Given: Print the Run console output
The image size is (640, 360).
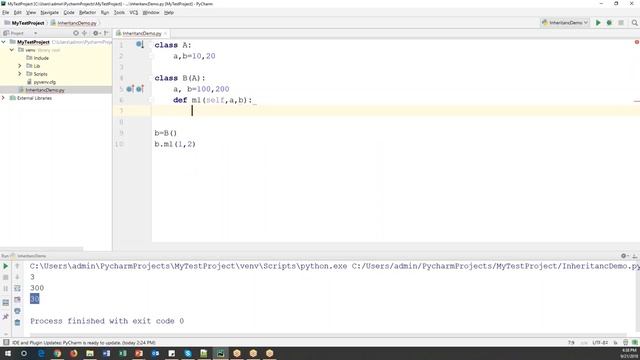Looking at the screenshot, I should click(x=17, y=311).
